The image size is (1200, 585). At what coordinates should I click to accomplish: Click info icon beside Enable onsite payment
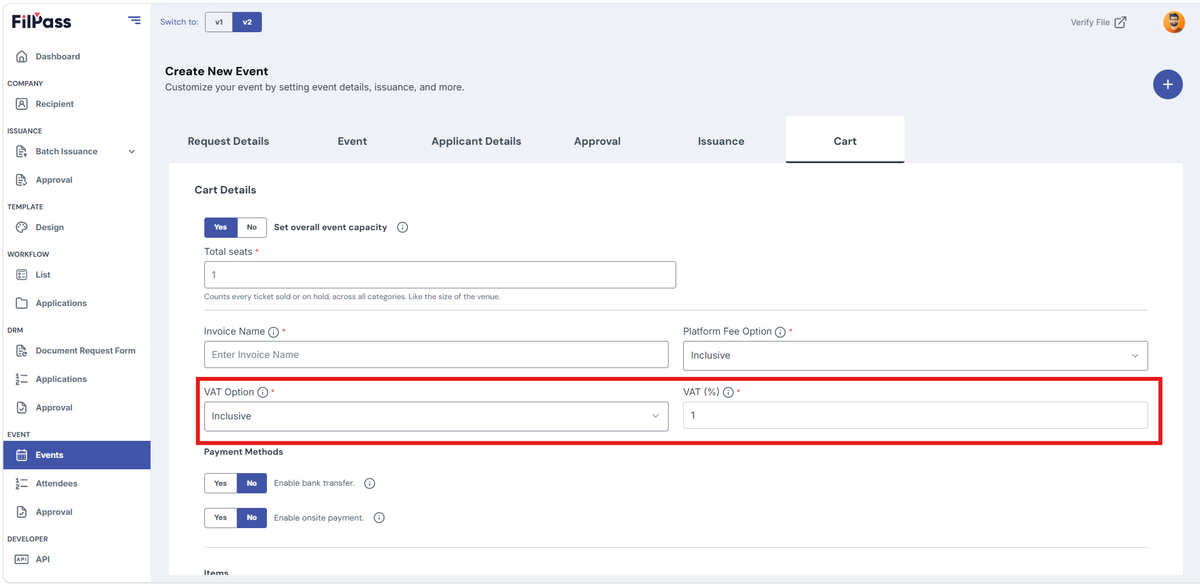coord(379,518)
